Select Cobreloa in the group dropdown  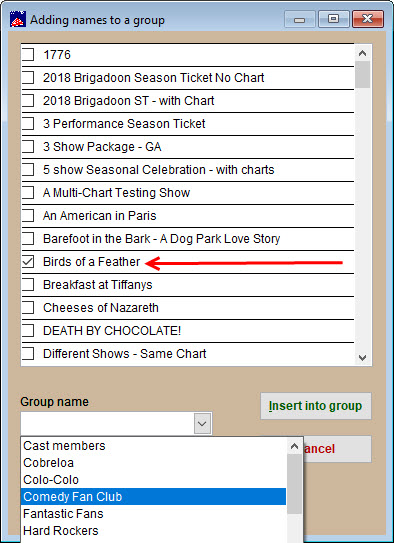pyautogui.click(x=153, y=463)
